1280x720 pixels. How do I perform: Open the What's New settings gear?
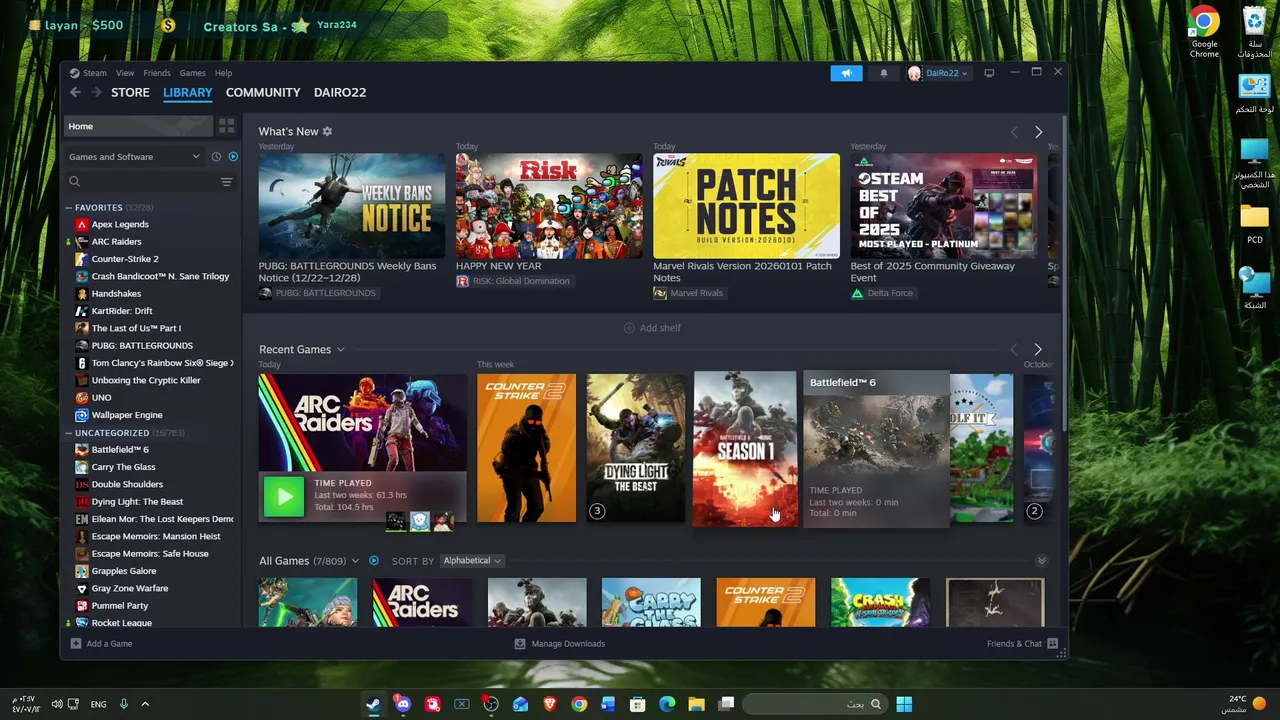pyautogui.click(x=327, y=131)
